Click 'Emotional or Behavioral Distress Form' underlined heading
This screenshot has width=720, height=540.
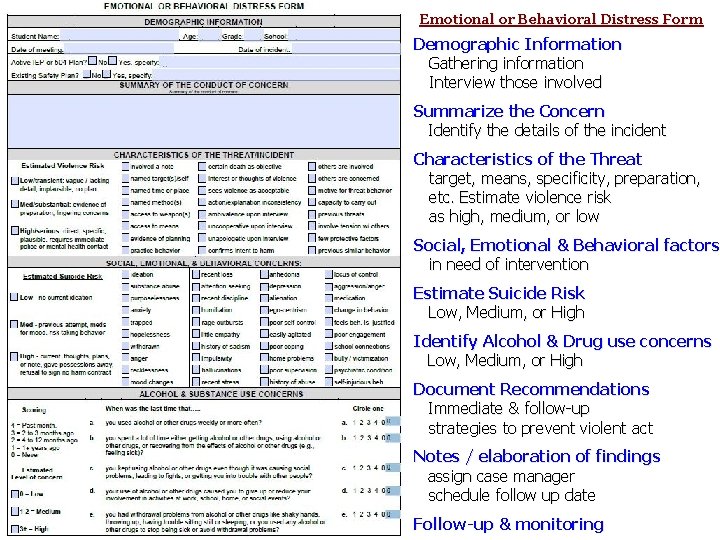(x=561, y=19)
